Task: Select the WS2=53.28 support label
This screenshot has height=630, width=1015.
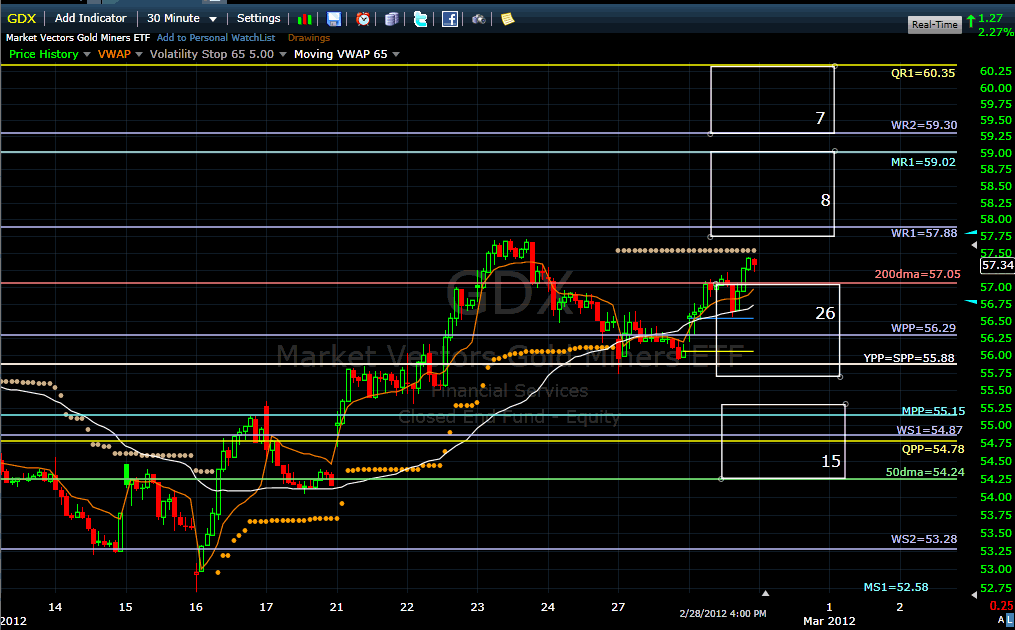Action: click(924, 539)
